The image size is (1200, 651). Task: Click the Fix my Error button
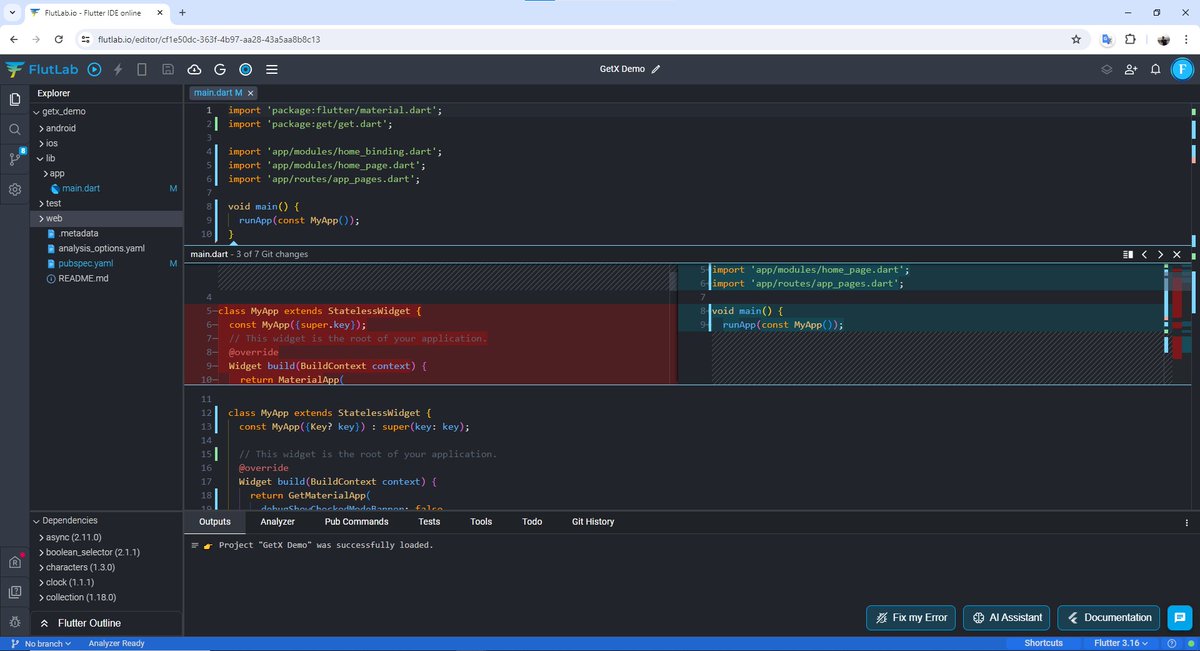[x=911, y=618]
